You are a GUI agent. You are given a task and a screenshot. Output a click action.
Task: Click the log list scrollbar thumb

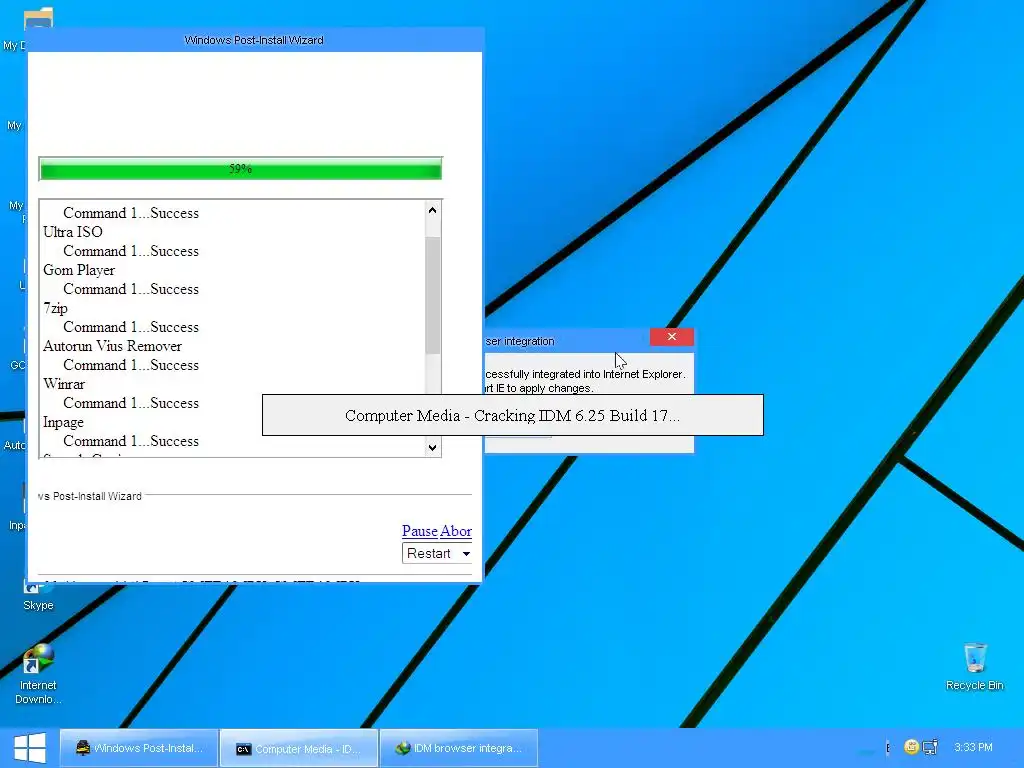432,295
